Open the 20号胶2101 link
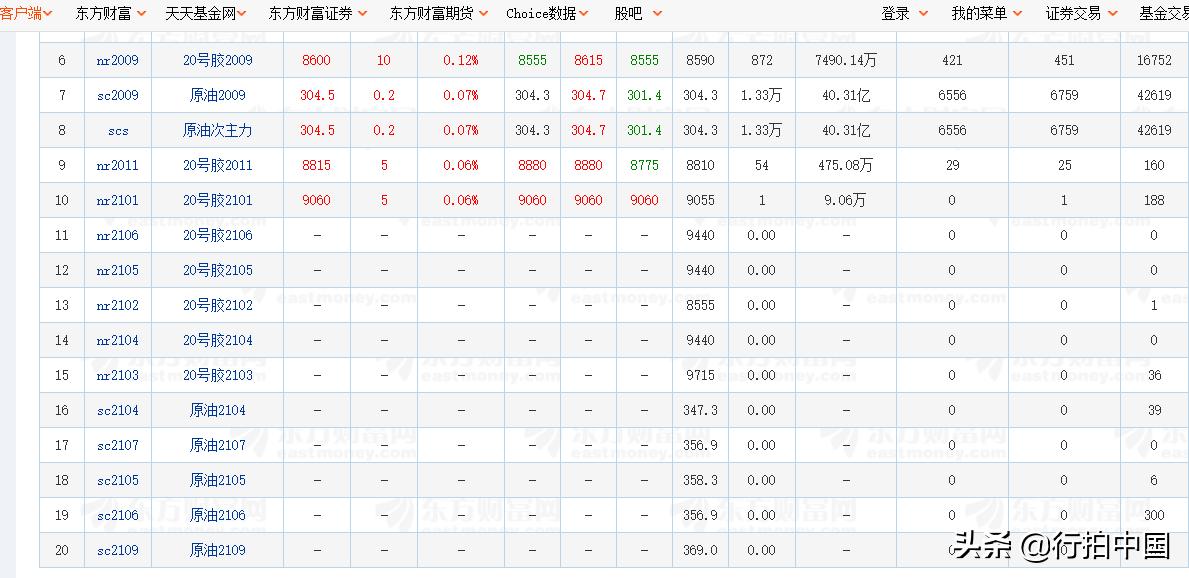The width and height of the screenshot is (1189, 578). point(218,200)
